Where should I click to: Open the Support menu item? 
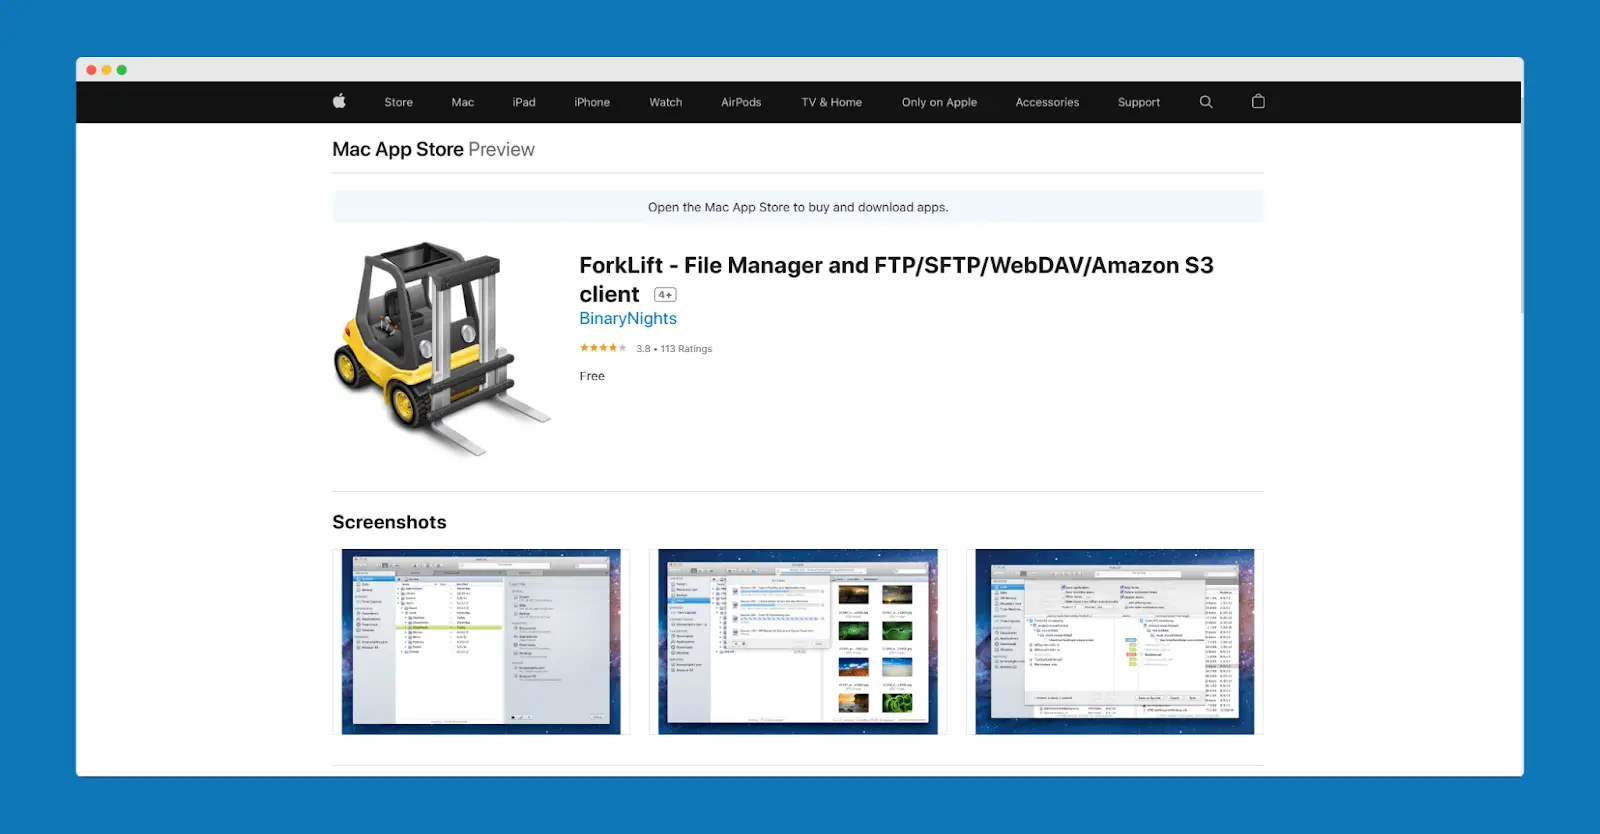coord(1138,102)
